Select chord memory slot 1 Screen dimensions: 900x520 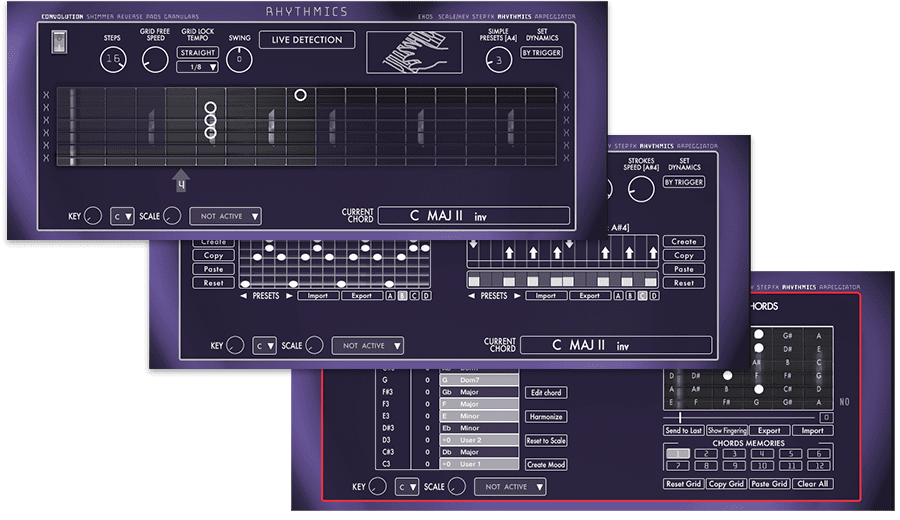click(677, 454)
